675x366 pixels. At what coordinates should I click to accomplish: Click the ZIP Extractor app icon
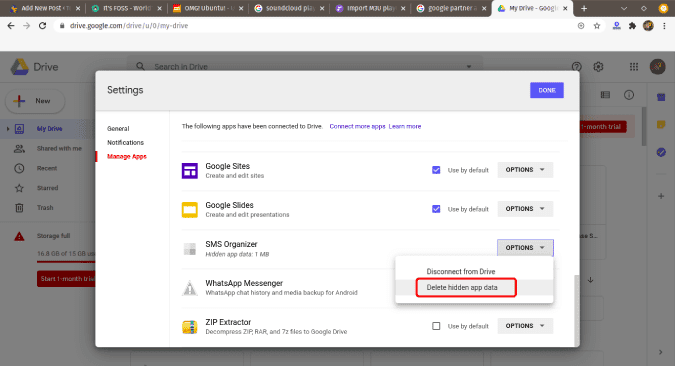coord(189,327)
